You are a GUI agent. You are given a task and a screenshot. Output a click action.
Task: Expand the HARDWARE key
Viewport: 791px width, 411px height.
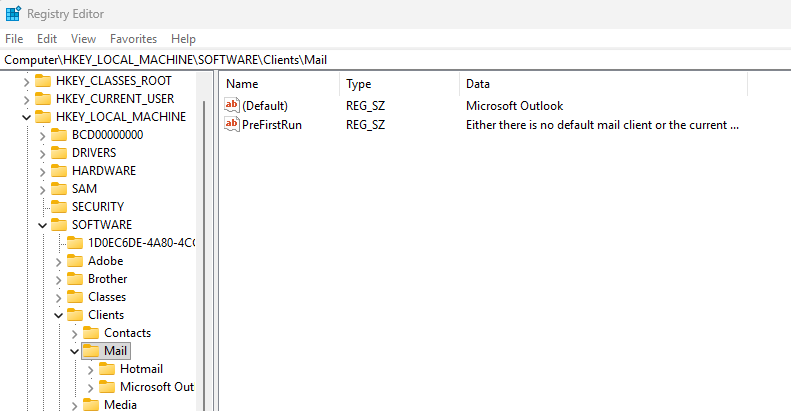click(x=42, y=172)
